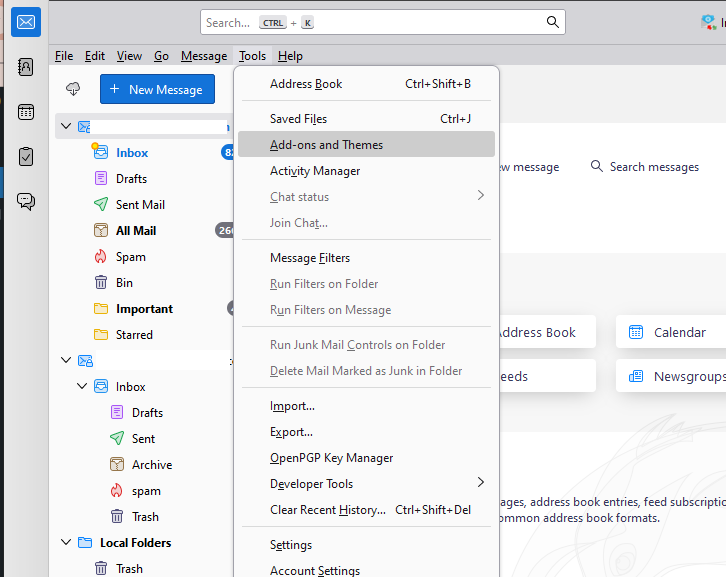Open the Go menu
The height and width of the screenshot is (586, 726).
coord(161,56)
